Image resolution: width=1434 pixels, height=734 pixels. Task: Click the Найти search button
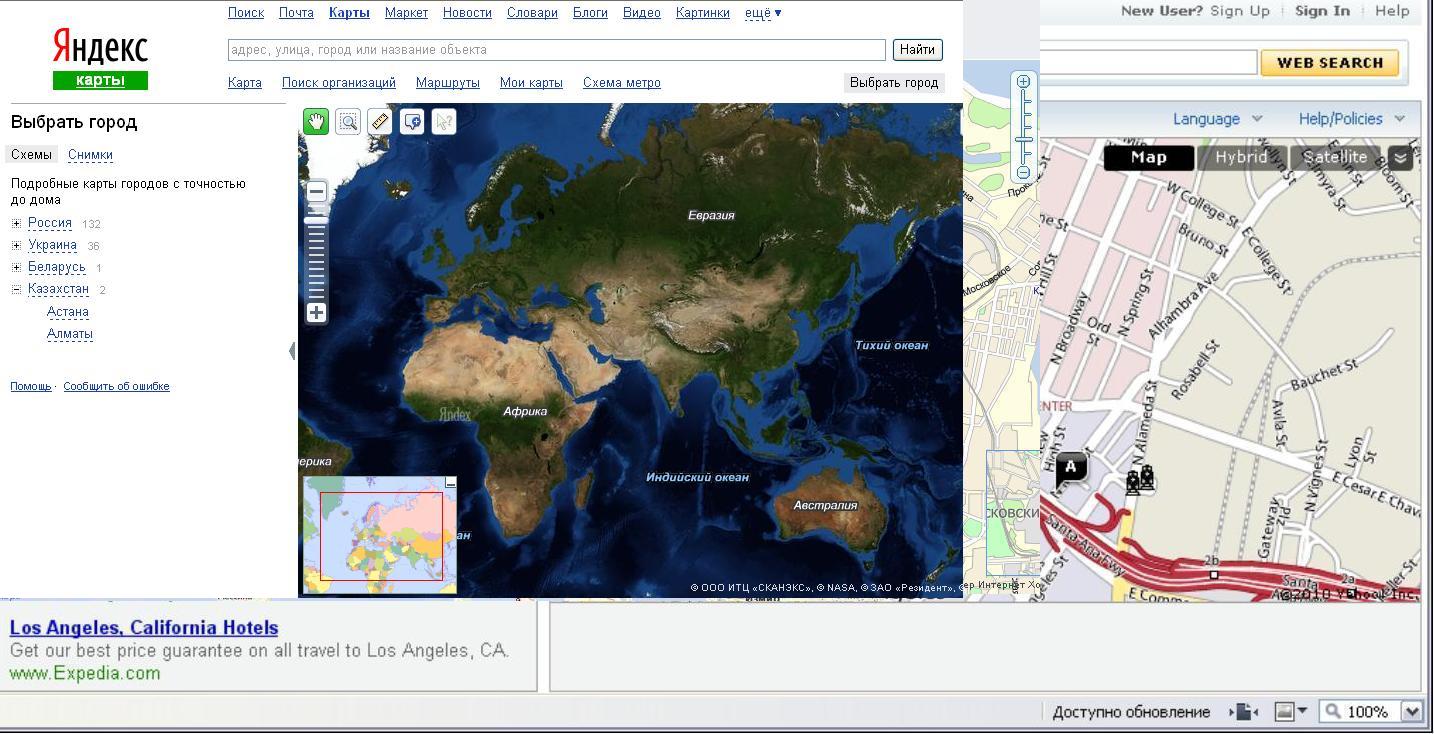917,50
